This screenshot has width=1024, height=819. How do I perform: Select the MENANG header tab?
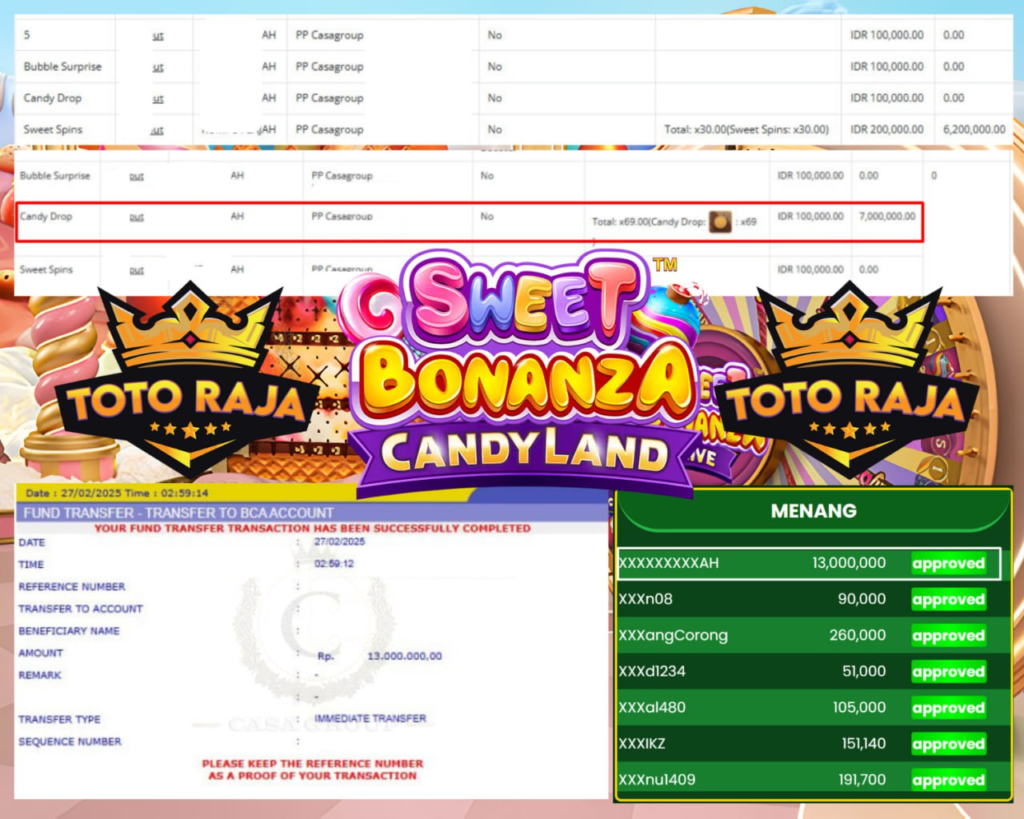[813, 511]
